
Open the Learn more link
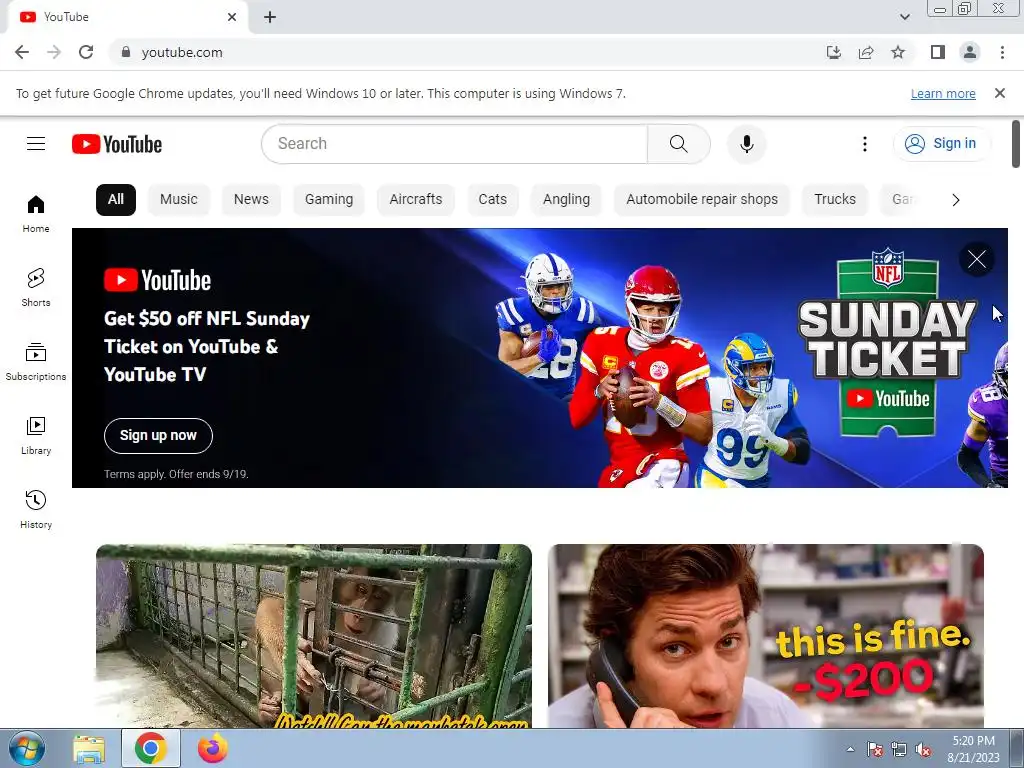pos(943,94)
